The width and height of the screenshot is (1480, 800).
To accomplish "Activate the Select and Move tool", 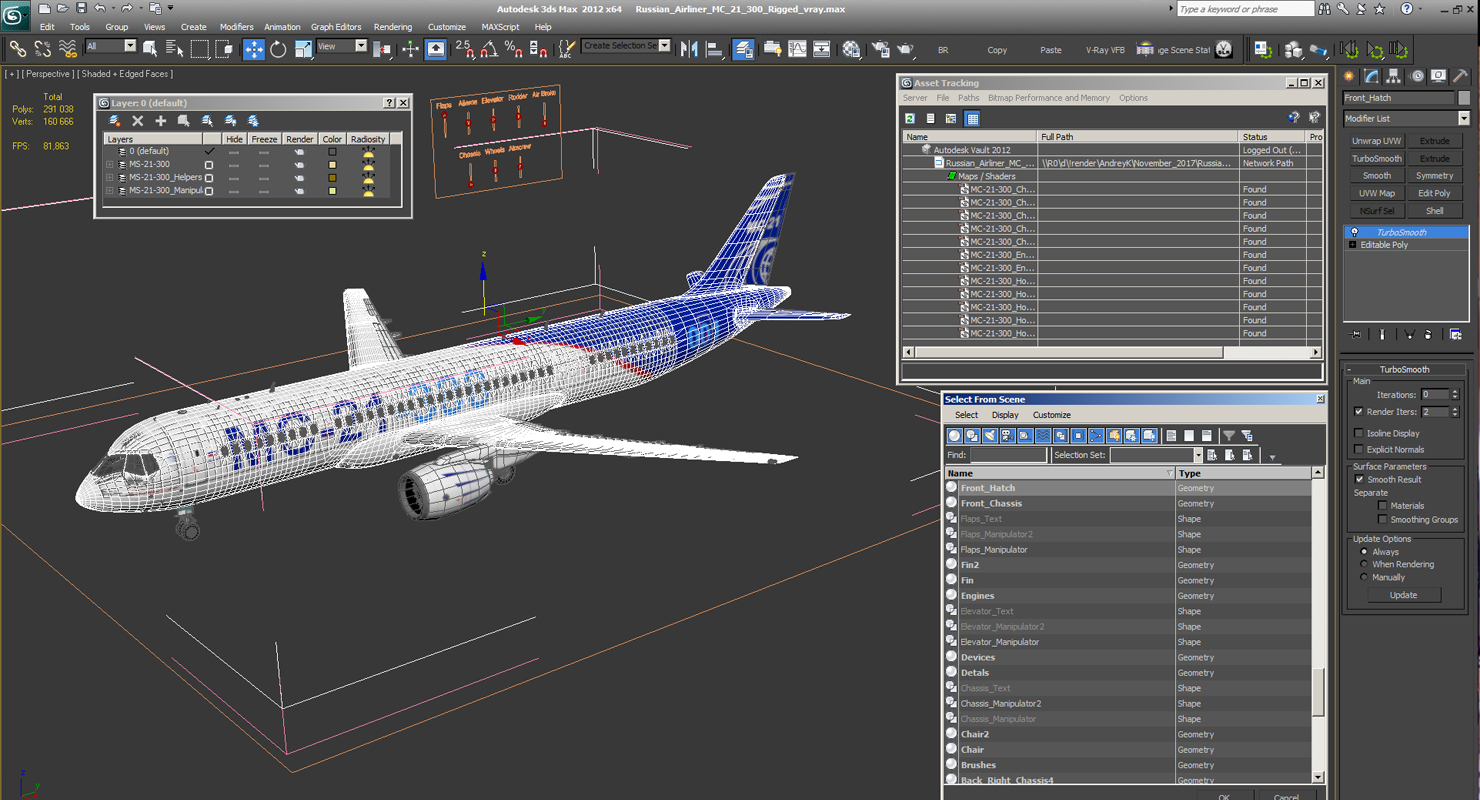I will (x=254, y=48).
